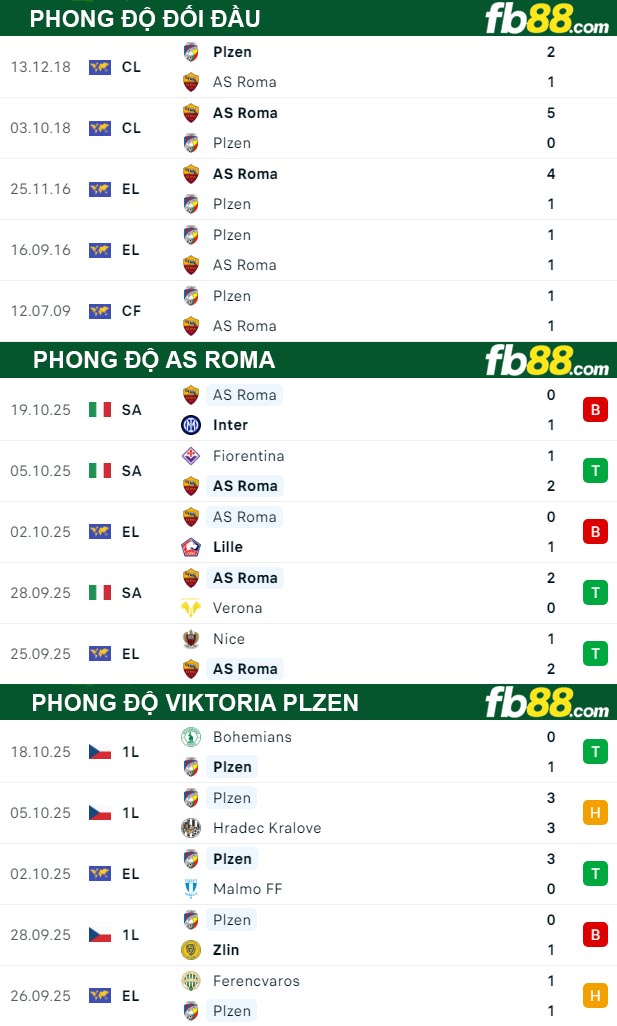Open the Verona team name link
The width and height of the screenshot is (617, 1026).
(x=237, y=608)
